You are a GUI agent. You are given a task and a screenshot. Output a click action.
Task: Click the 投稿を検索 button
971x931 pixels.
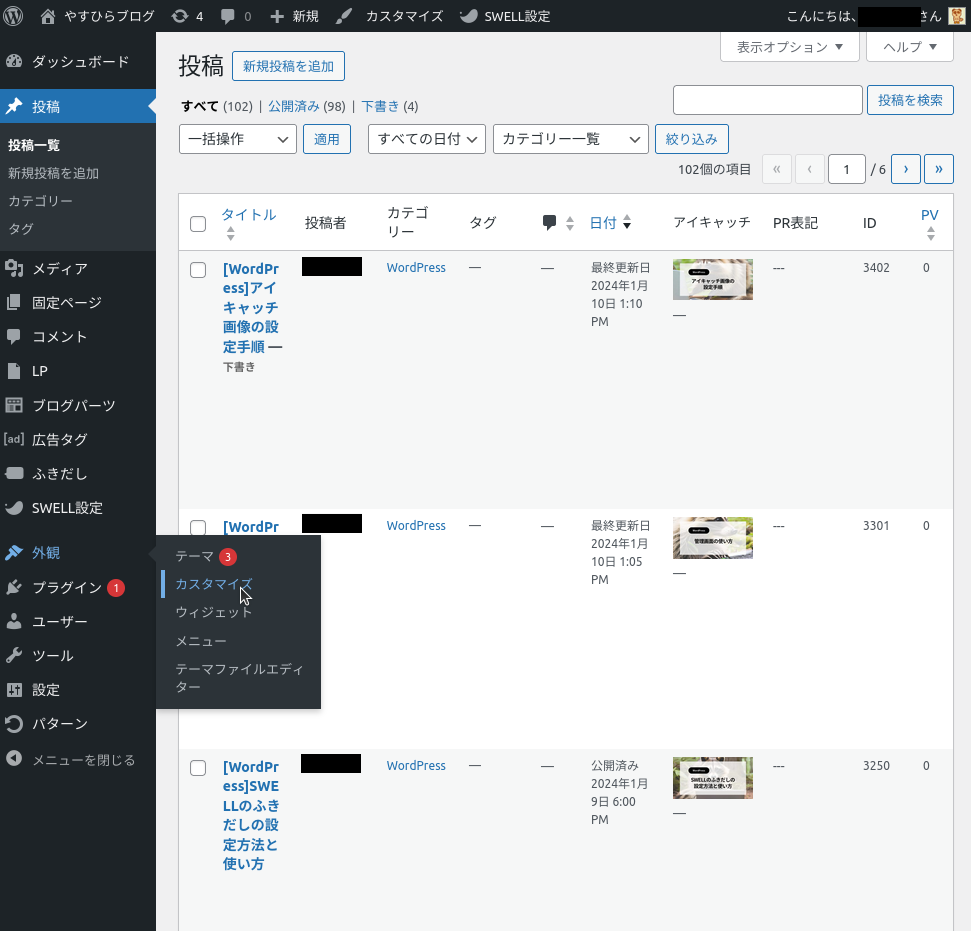pyautogui.click(x=910, y=100)
